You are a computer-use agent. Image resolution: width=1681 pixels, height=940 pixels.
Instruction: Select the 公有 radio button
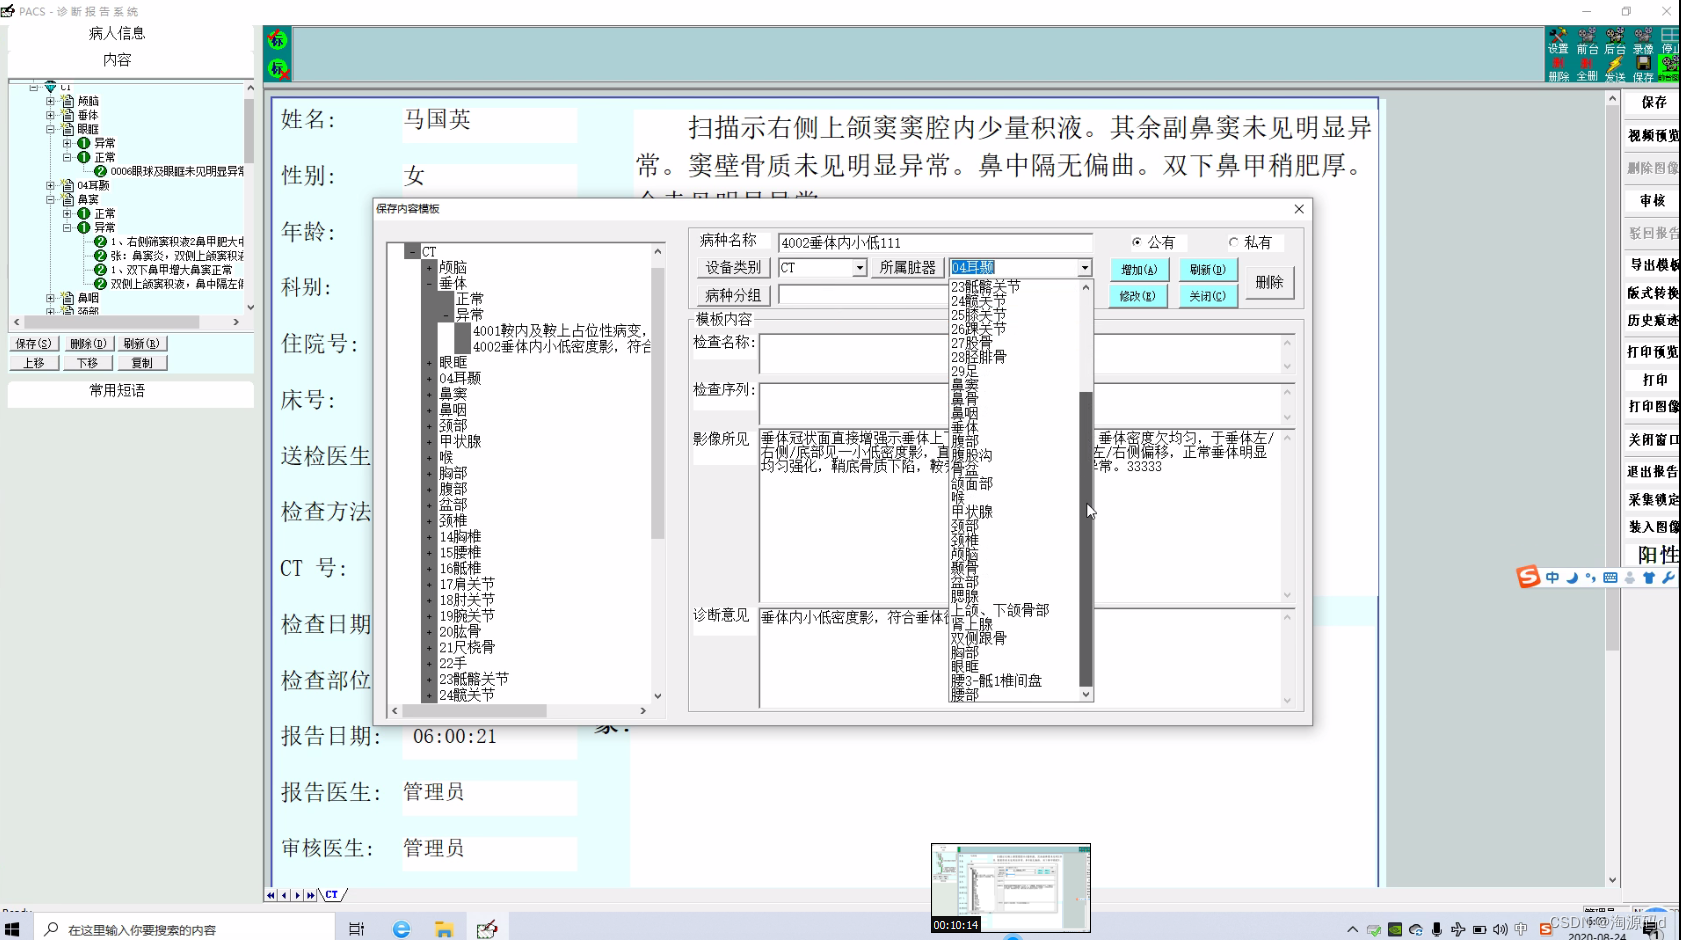[x=1137, y=242]
